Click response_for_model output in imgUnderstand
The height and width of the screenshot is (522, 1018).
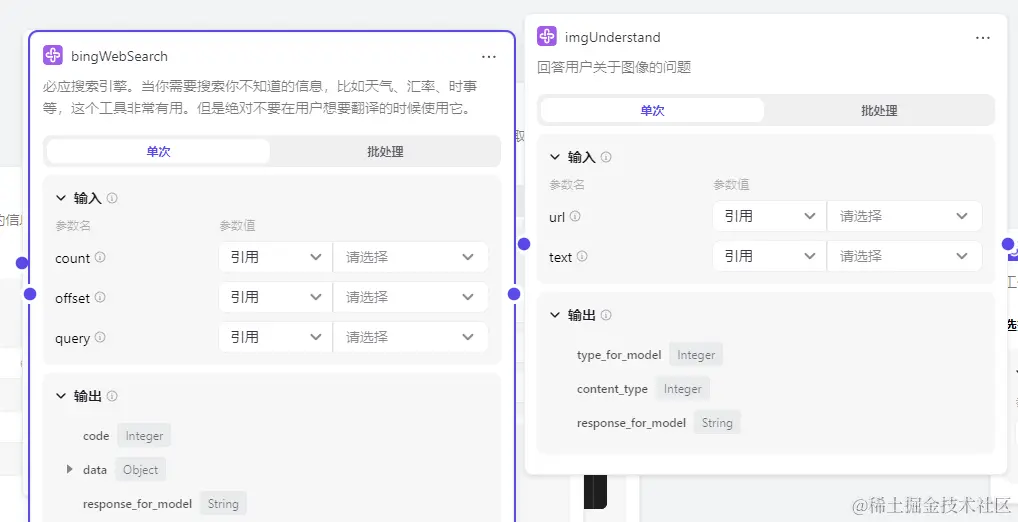coord(631,423)
